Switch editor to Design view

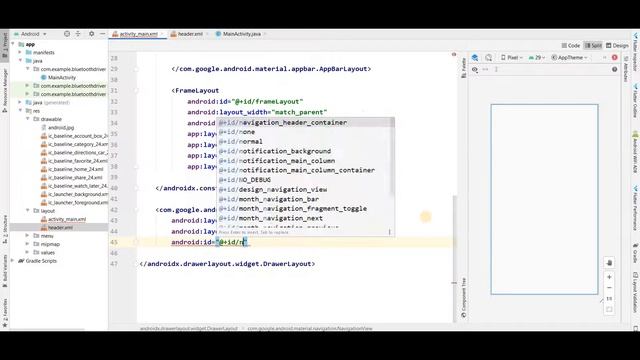click(x=617, y=46)
